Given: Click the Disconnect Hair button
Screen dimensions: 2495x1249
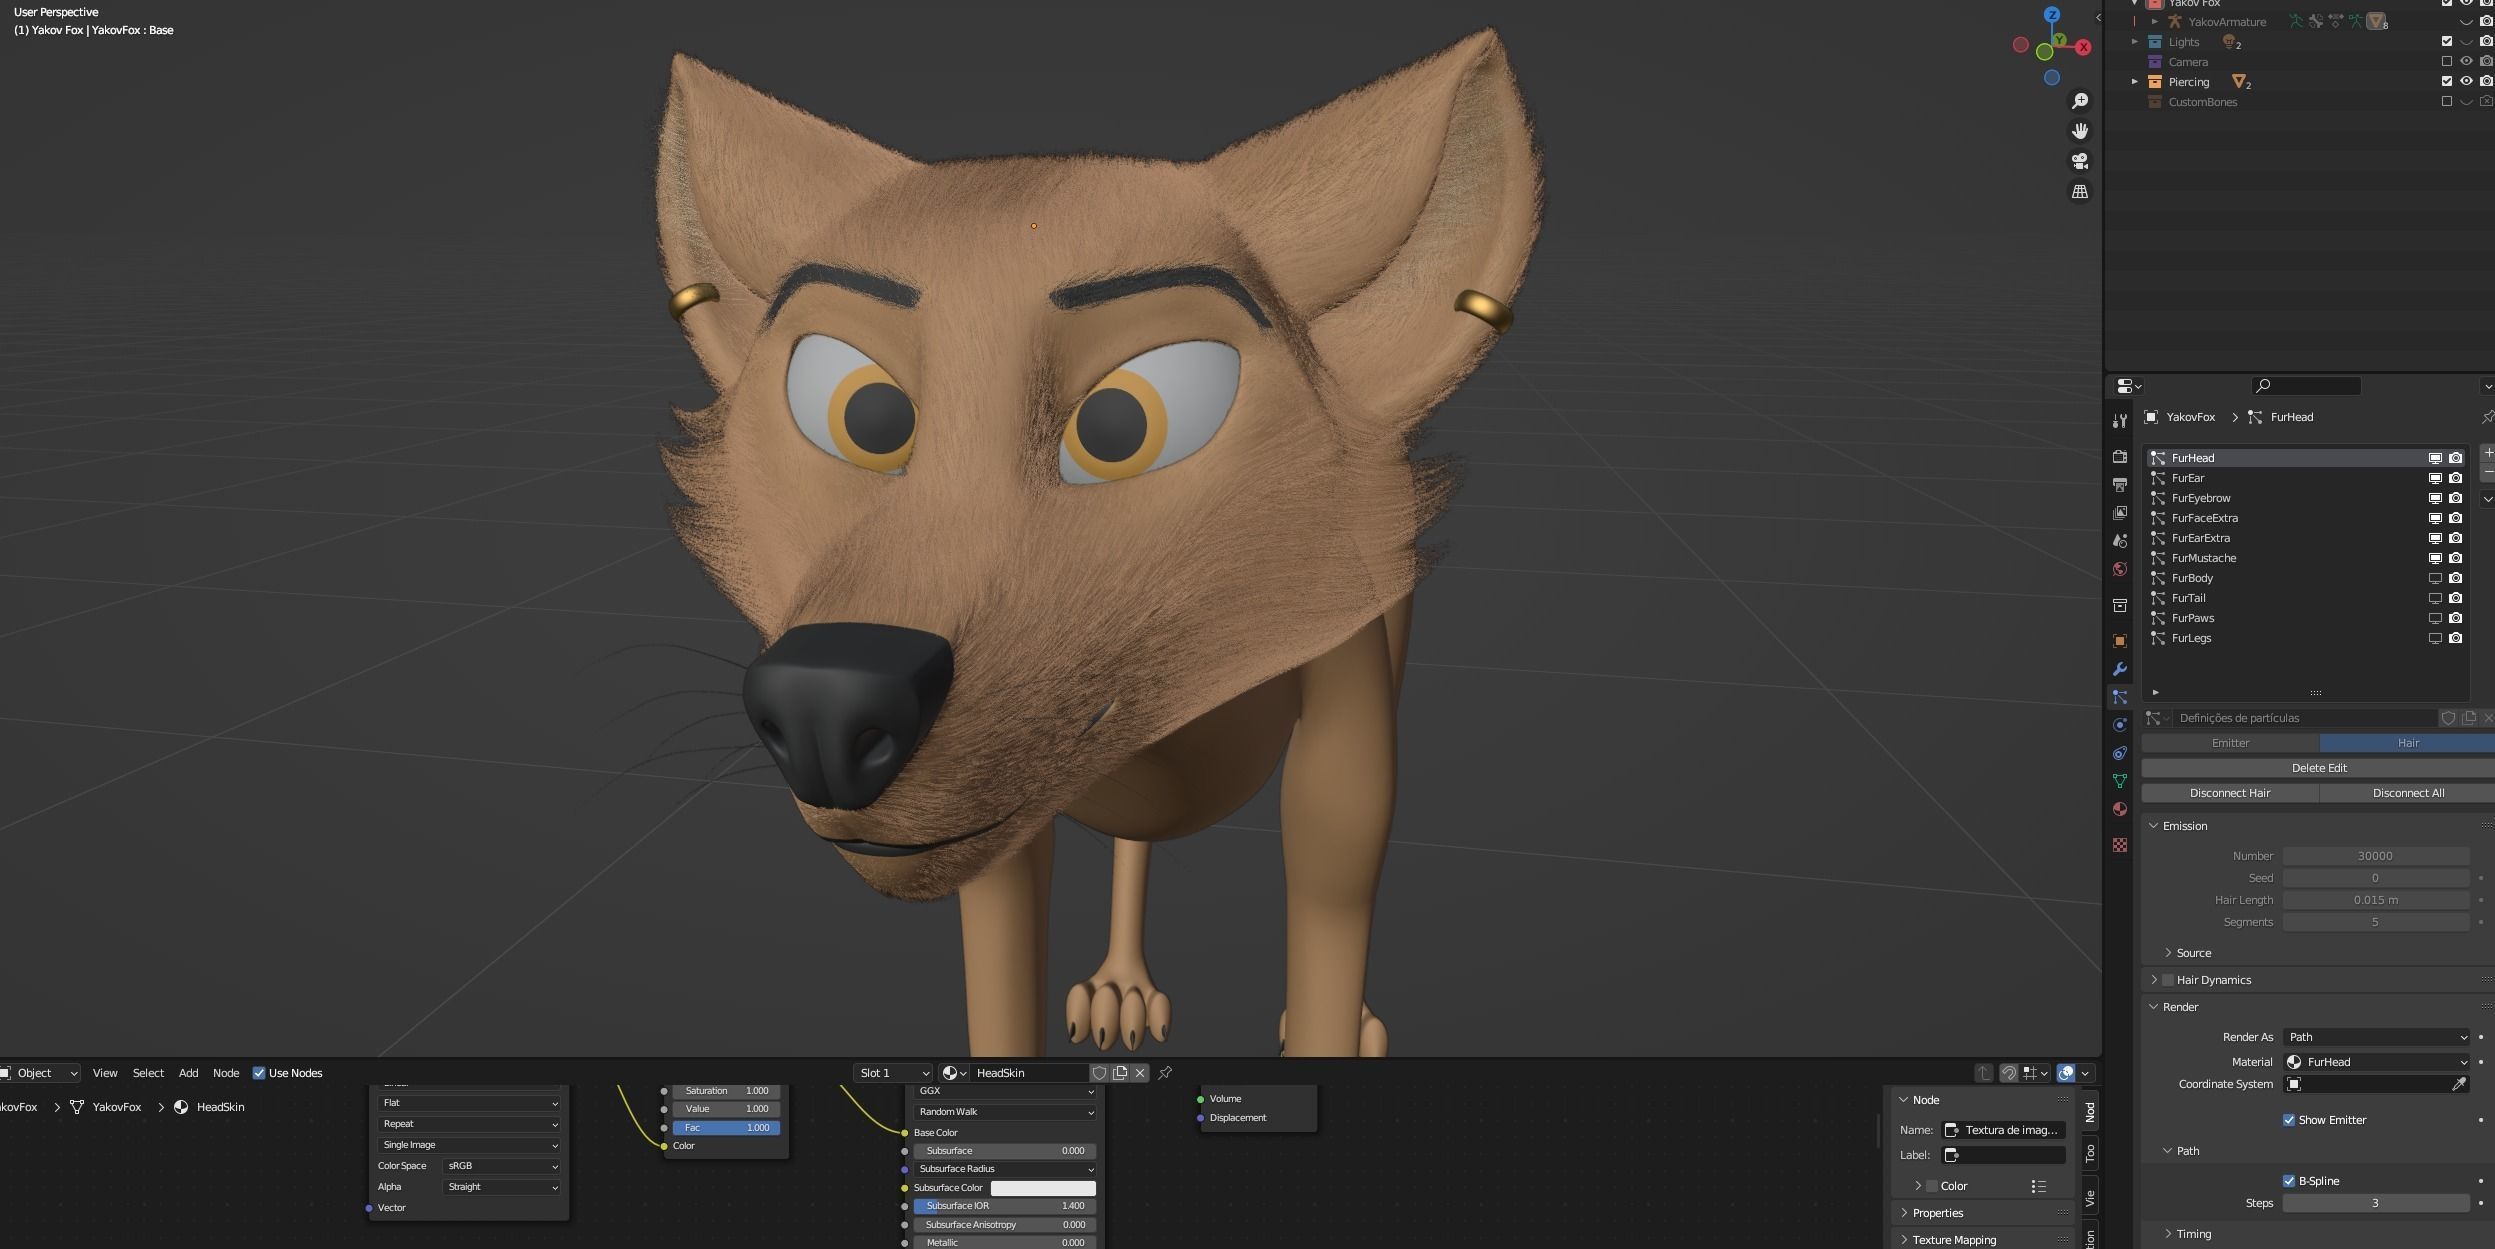Looking at the screenshot, I should [2230, 793].
